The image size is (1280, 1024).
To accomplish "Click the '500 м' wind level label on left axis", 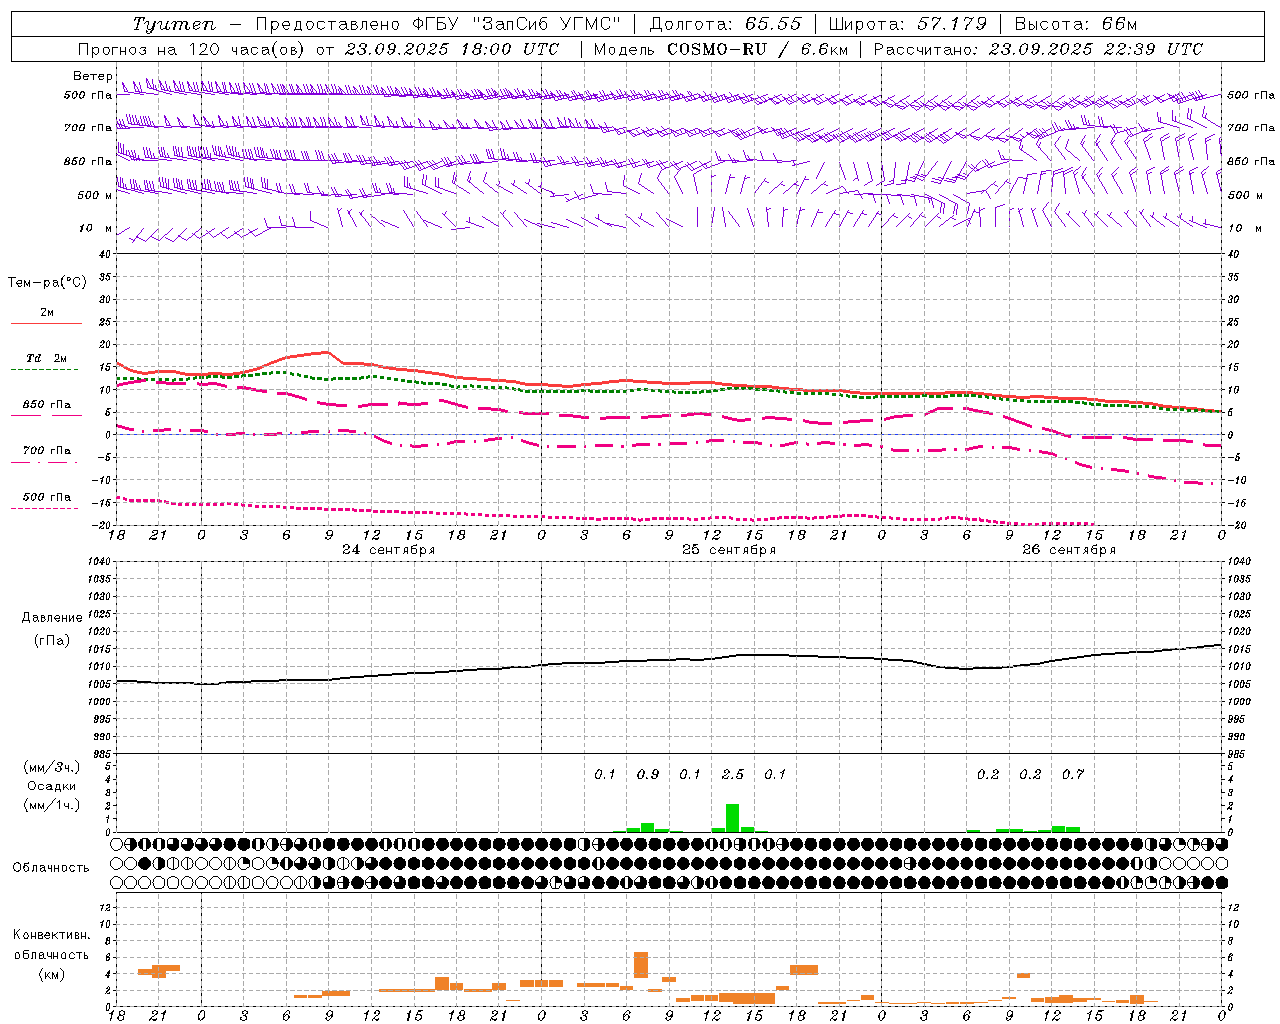I will 95,196.
